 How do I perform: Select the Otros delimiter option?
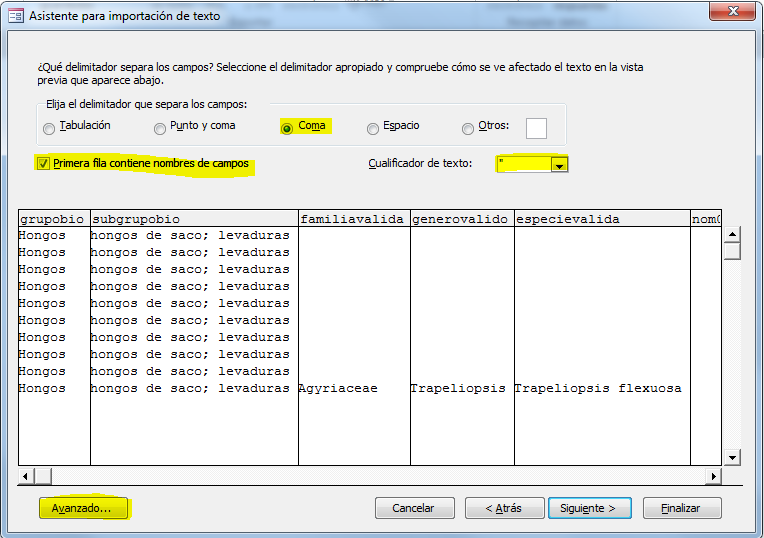tap(468, 128)
